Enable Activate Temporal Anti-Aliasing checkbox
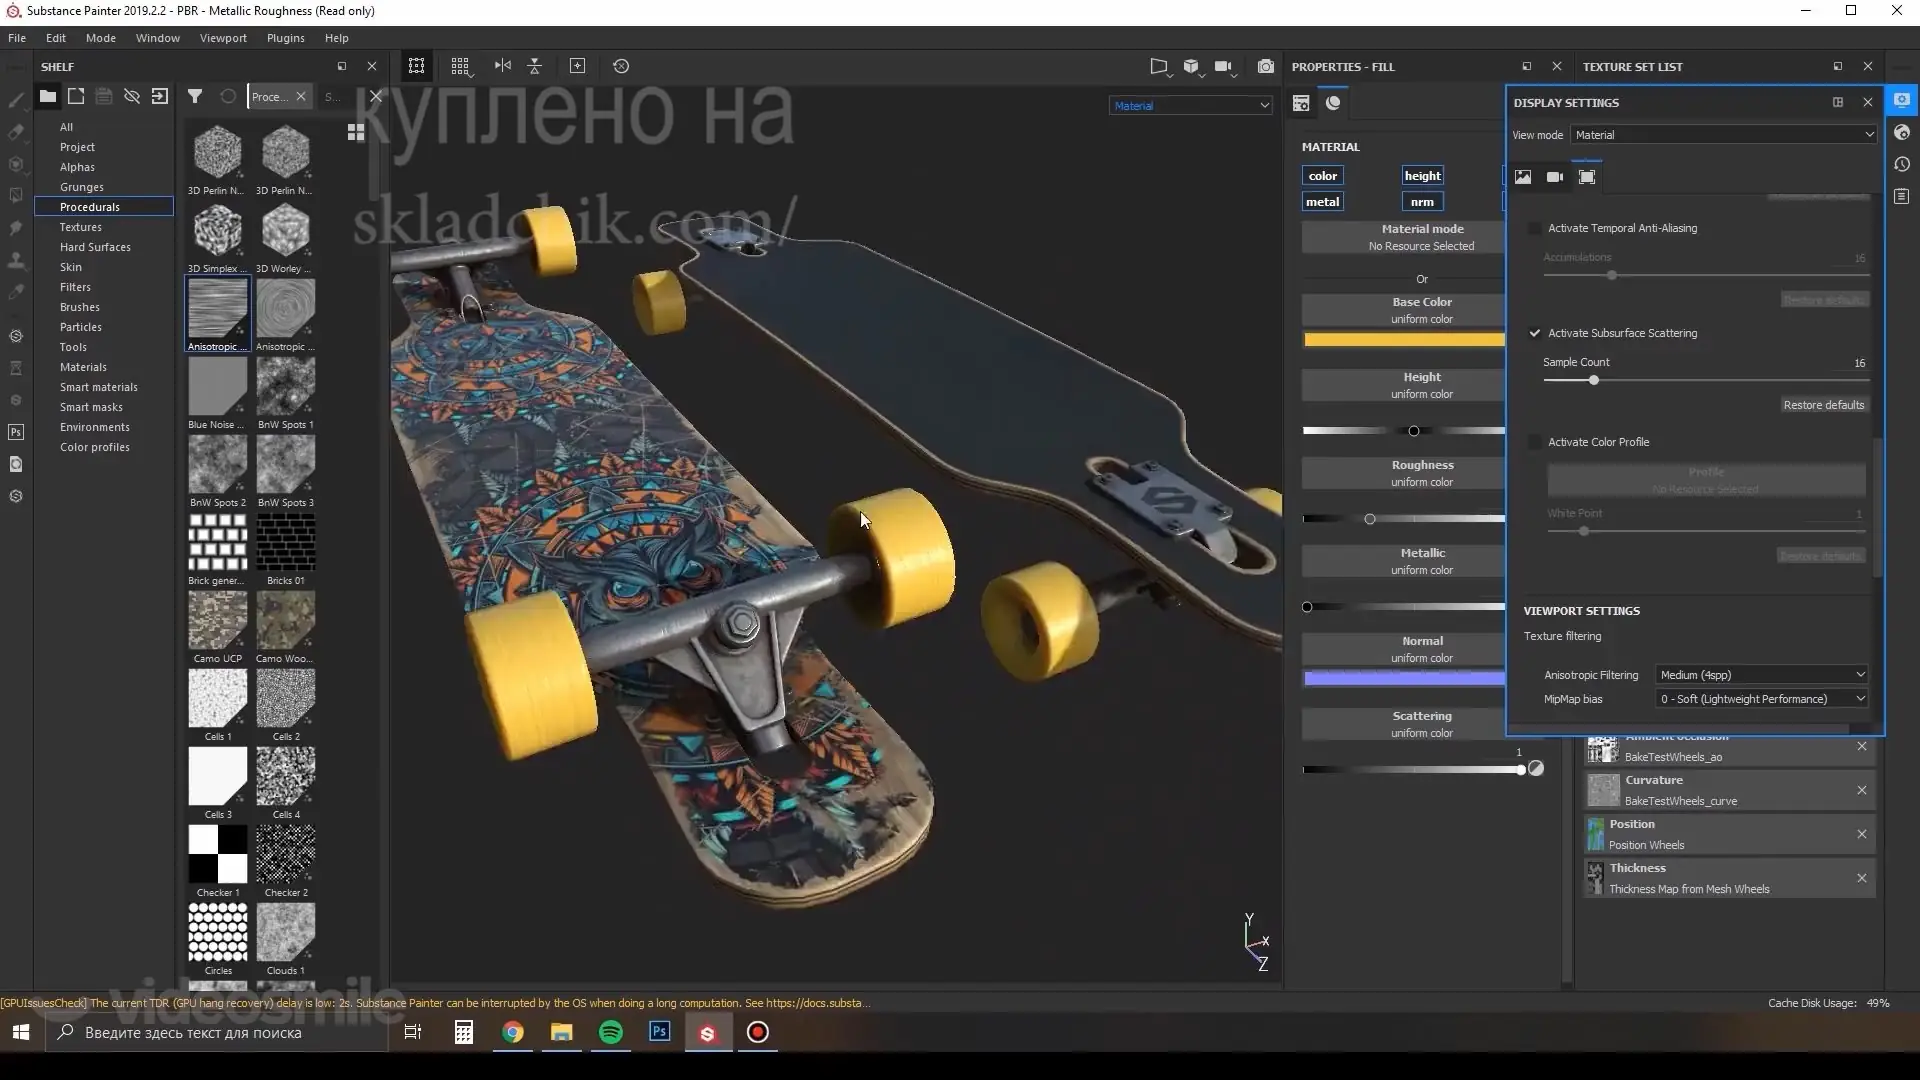1920x1080 pixels. pyautogui.click(x=1535, y=228)
